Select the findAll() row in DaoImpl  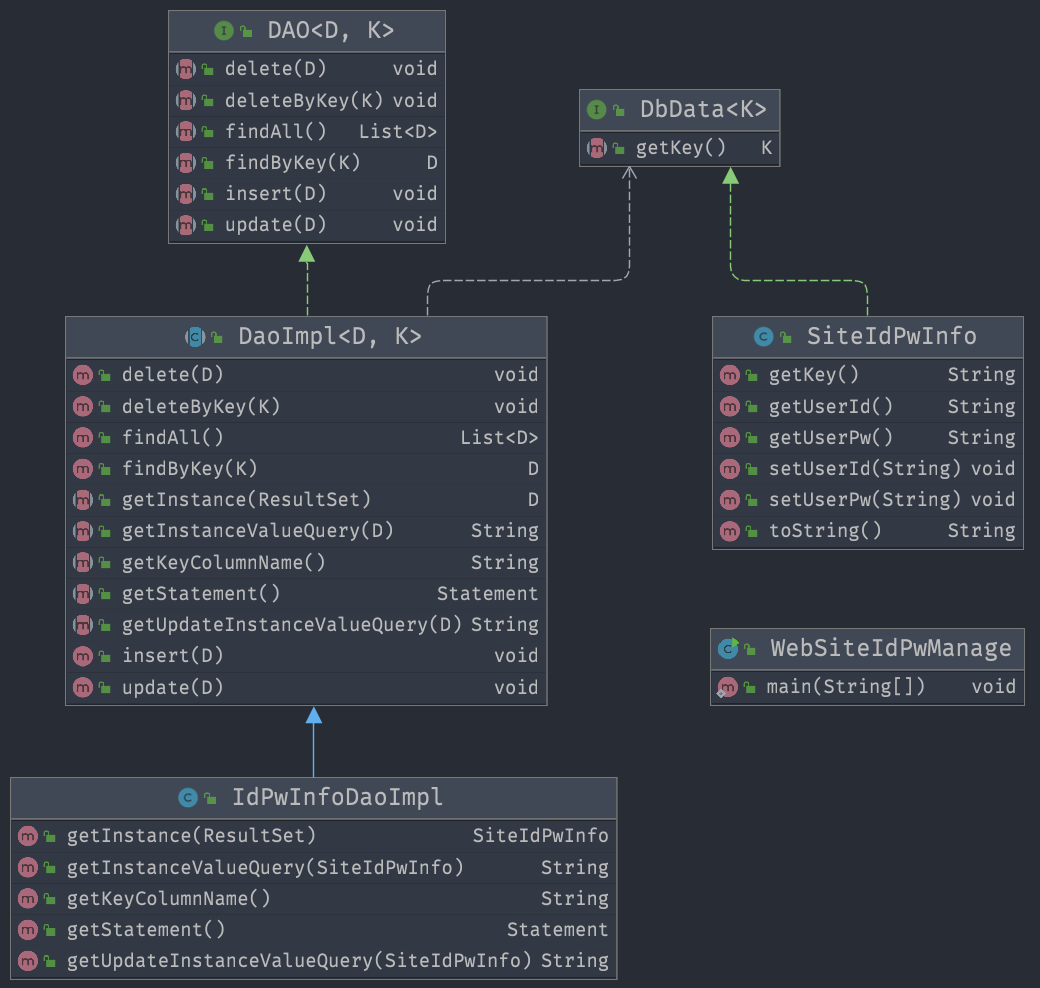click(300, 437)
